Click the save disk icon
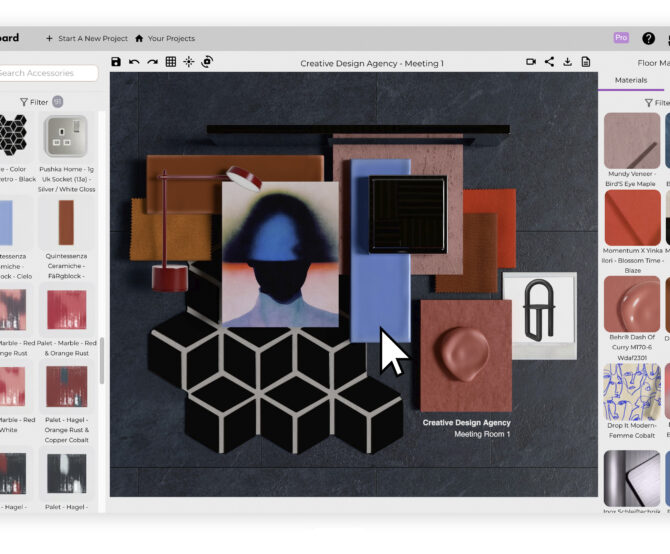670x554 pixels. click(x=116, y=62)
